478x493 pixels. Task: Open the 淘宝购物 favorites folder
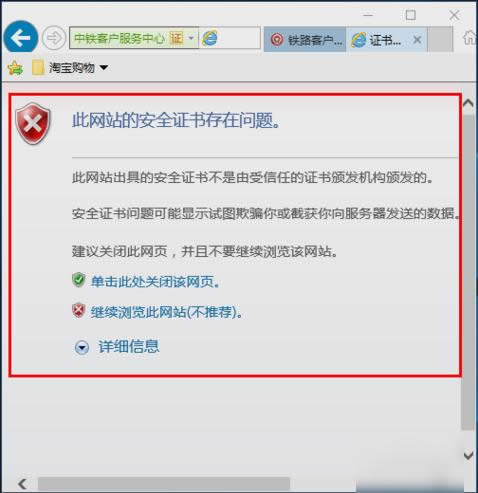click(70, 68)
